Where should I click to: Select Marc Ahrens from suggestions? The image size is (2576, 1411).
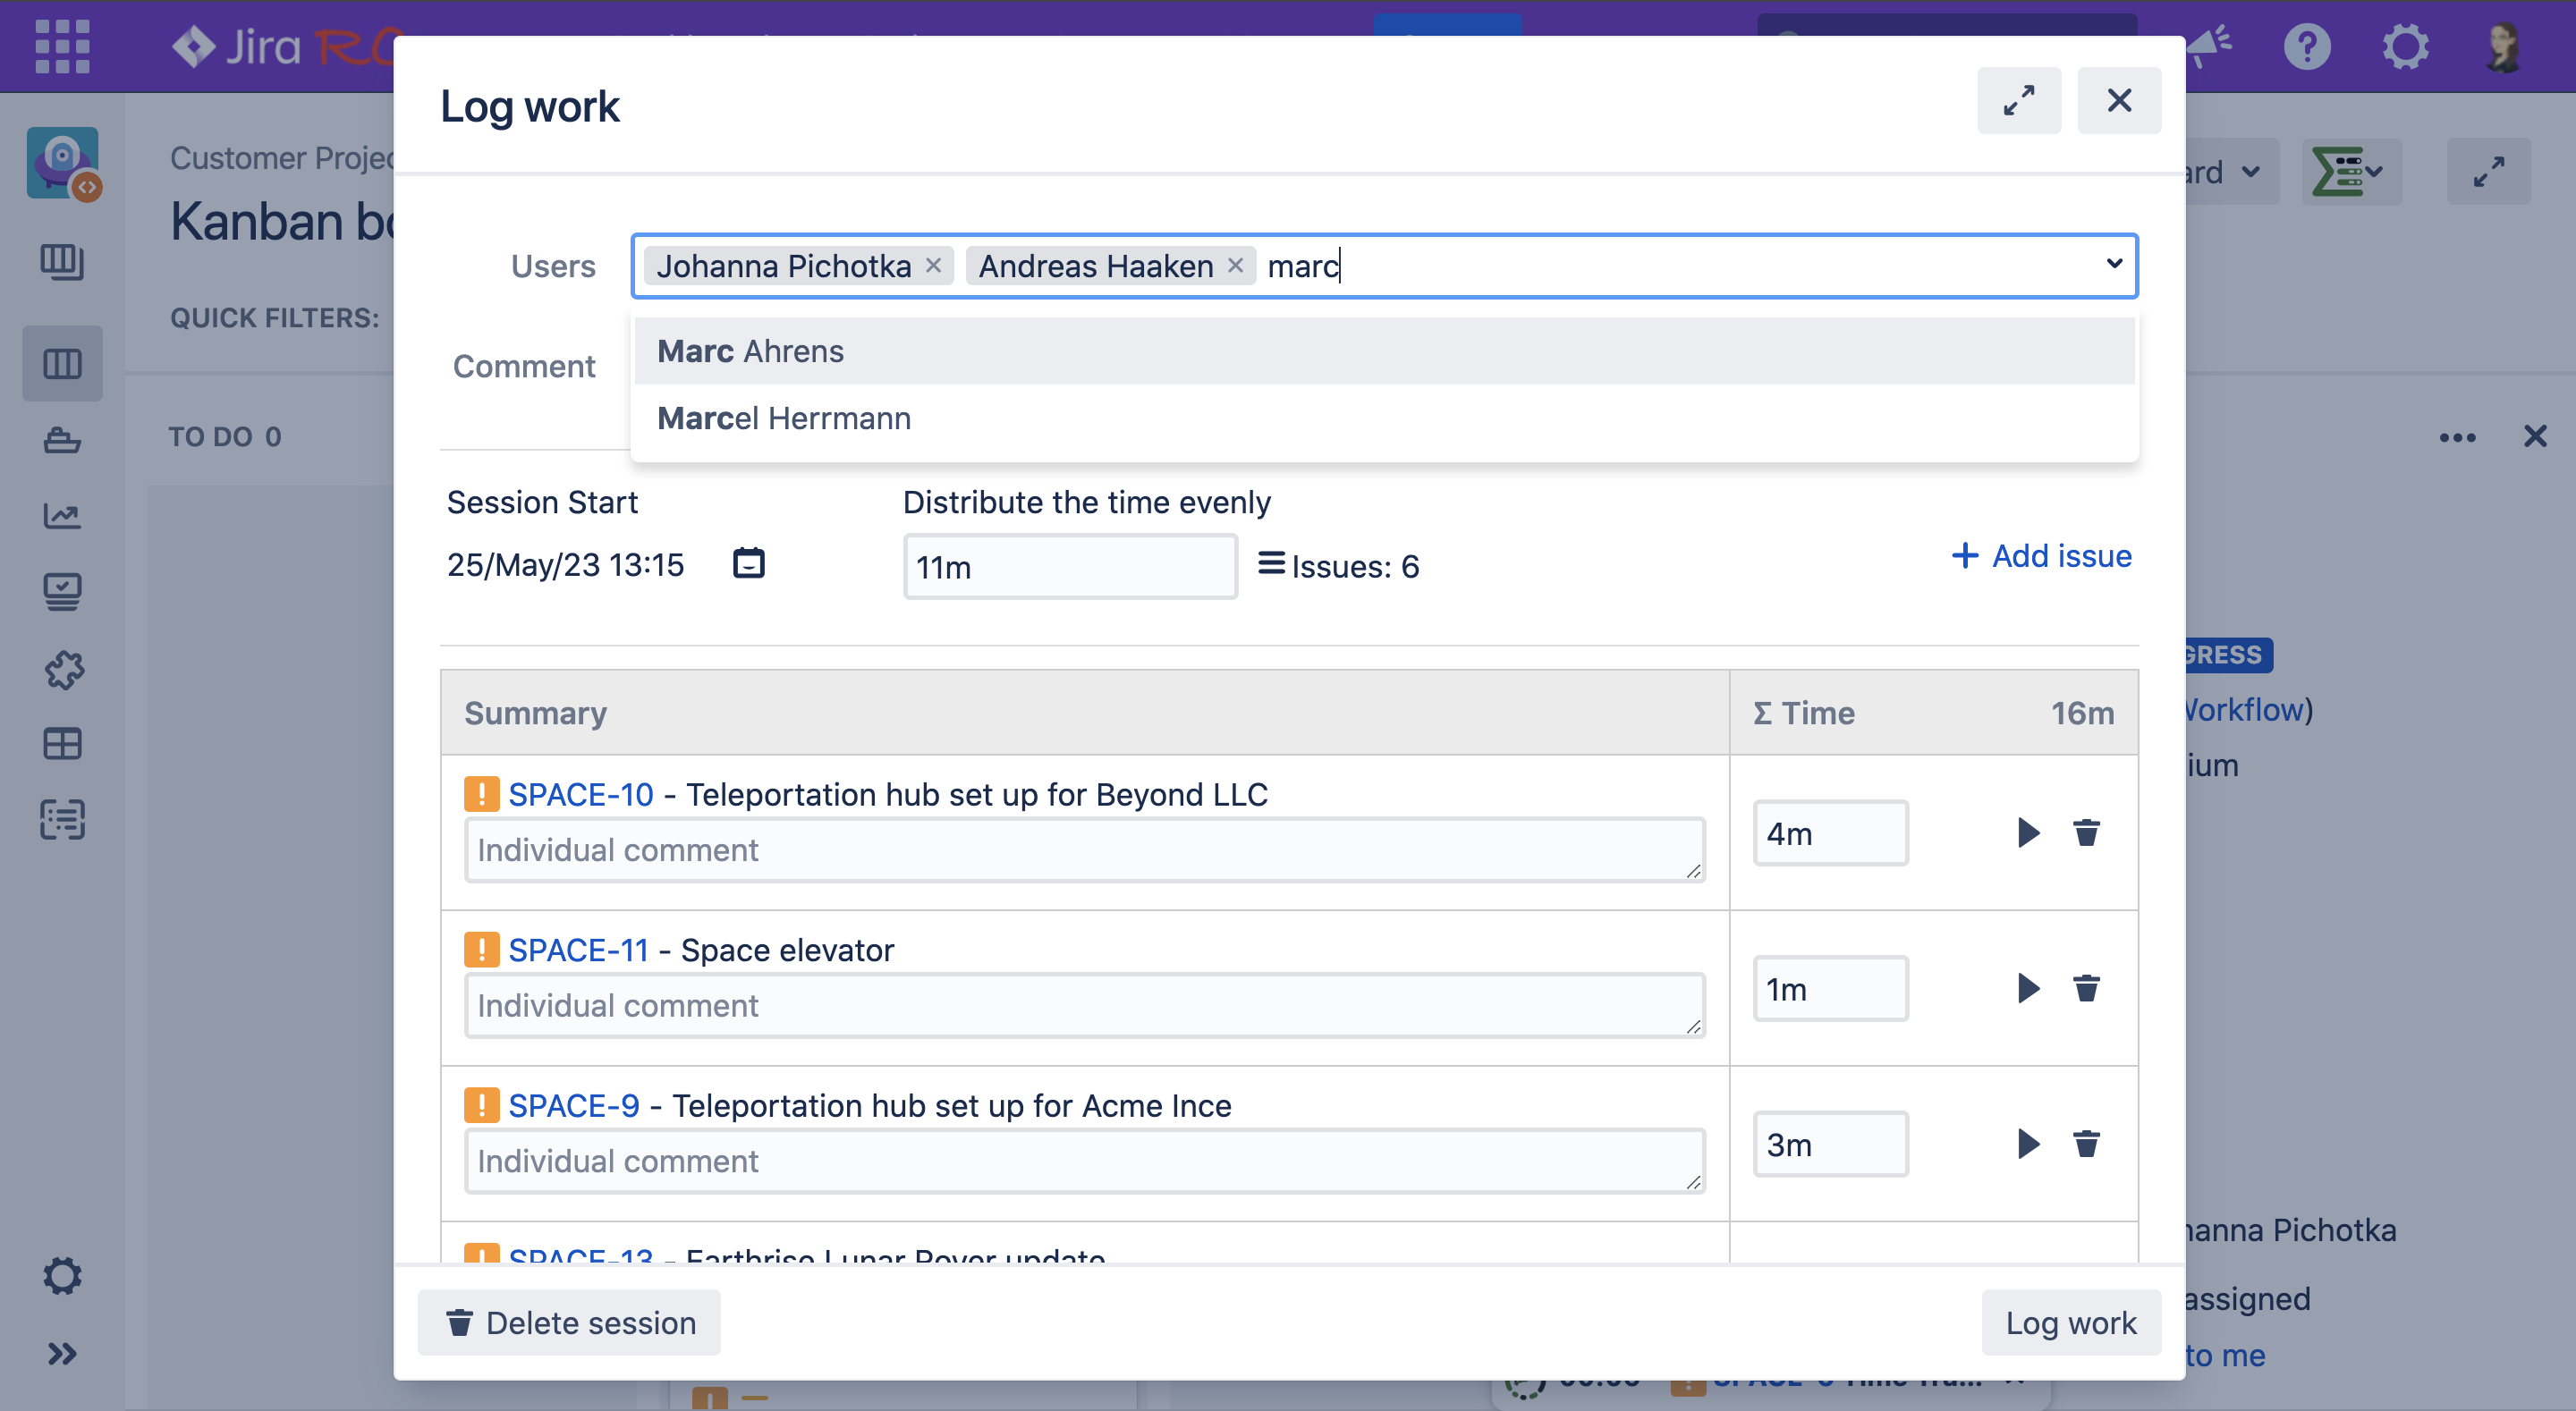750,351
